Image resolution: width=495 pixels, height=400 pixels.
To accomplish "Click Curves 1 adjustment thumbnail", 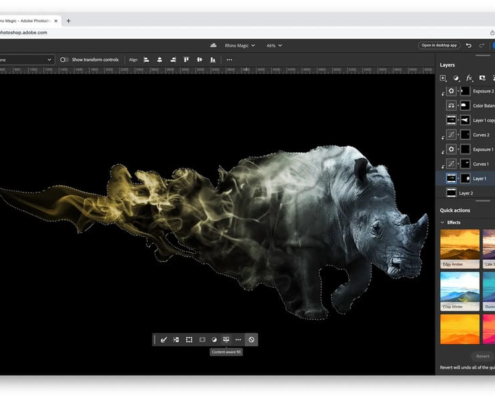I will pos(451,164).
